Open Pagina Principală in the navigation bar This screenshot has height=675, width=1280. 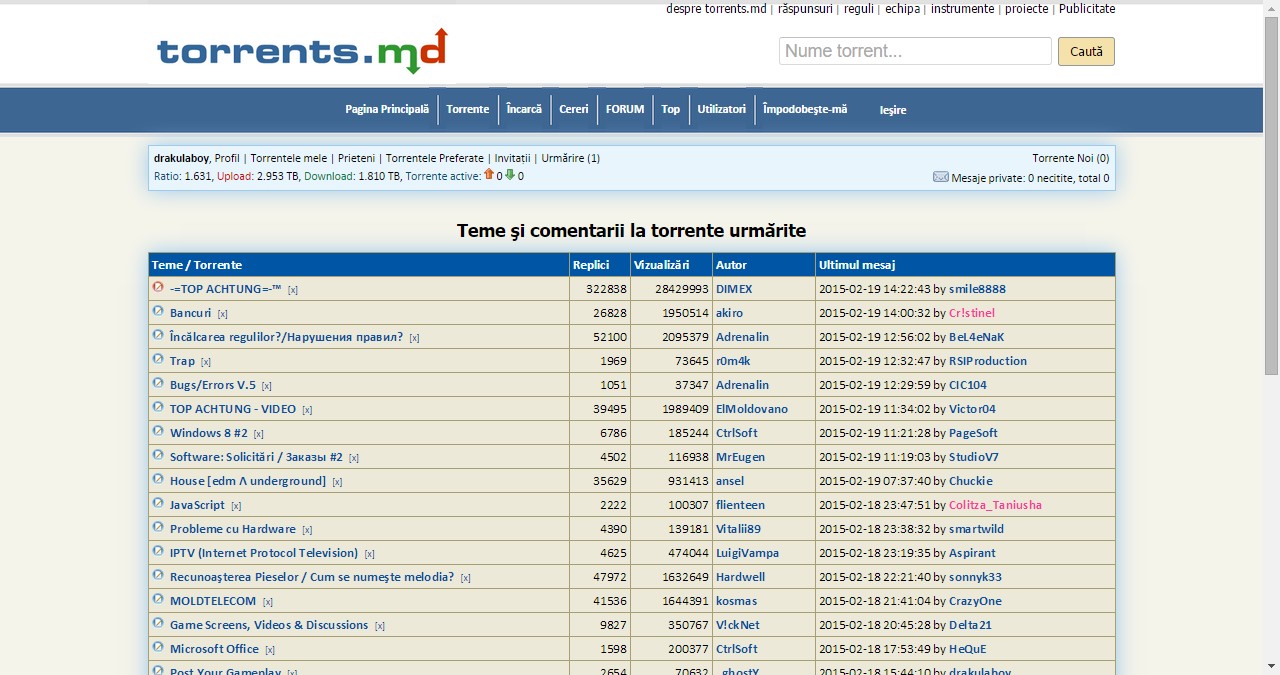tap(387, 109)
